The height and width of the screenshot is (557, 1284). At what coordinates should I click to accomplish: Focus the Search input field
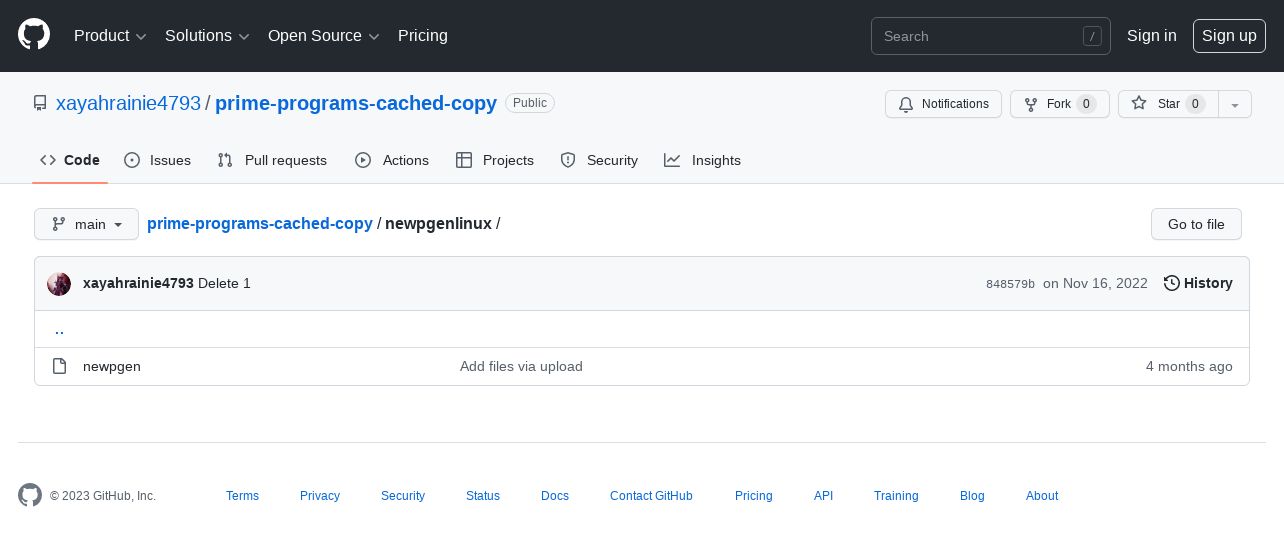(x=990, y=36)
